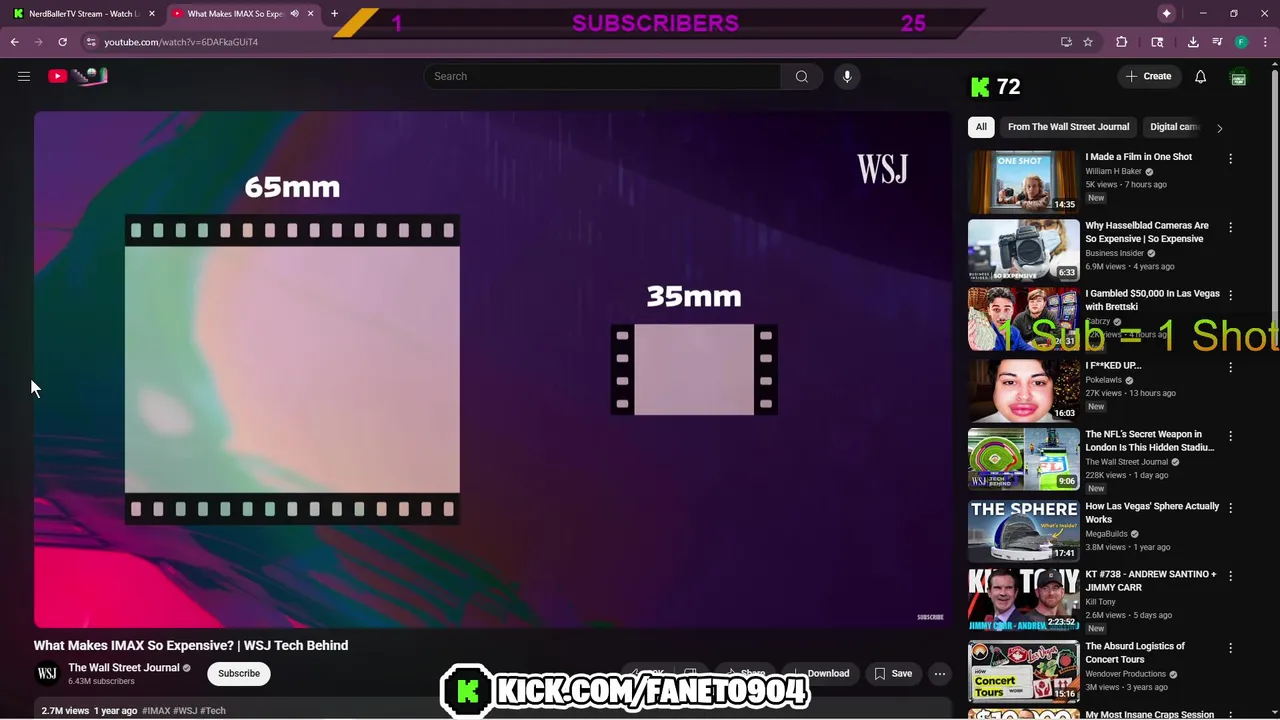Open I Made a Film in One Shot thumbnail
The height and width of the screenshot is (720, 1280).
pyautogui.click(x=1023, y=182)
